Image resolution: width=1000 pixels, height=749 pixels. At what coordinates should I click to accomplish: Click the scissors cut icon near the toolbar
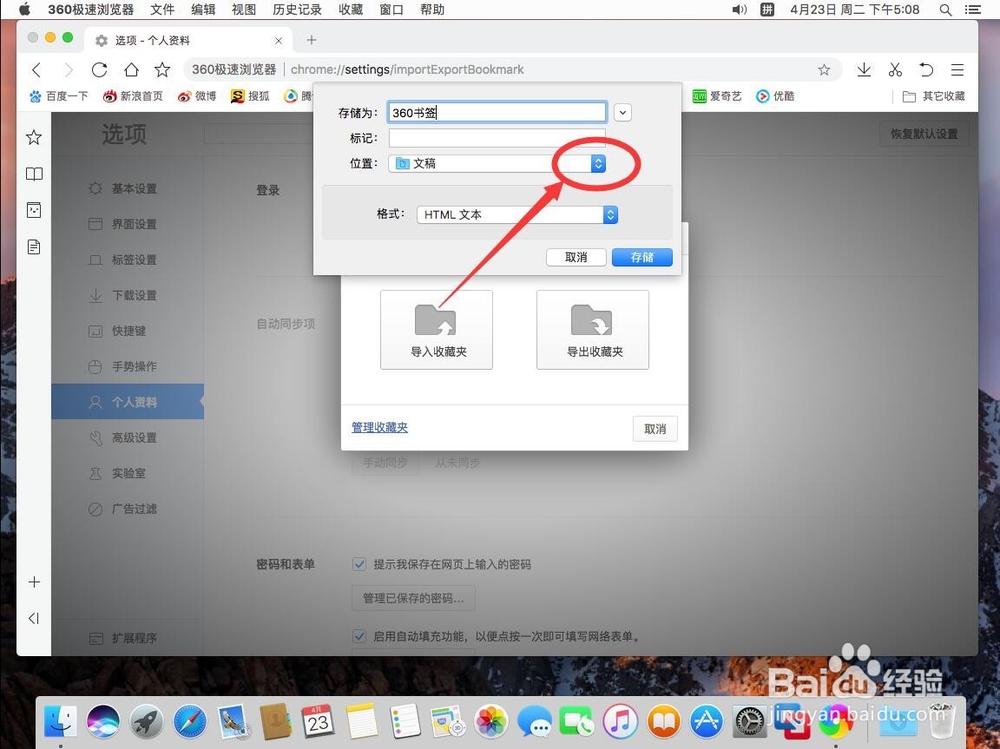coord(896,70)
